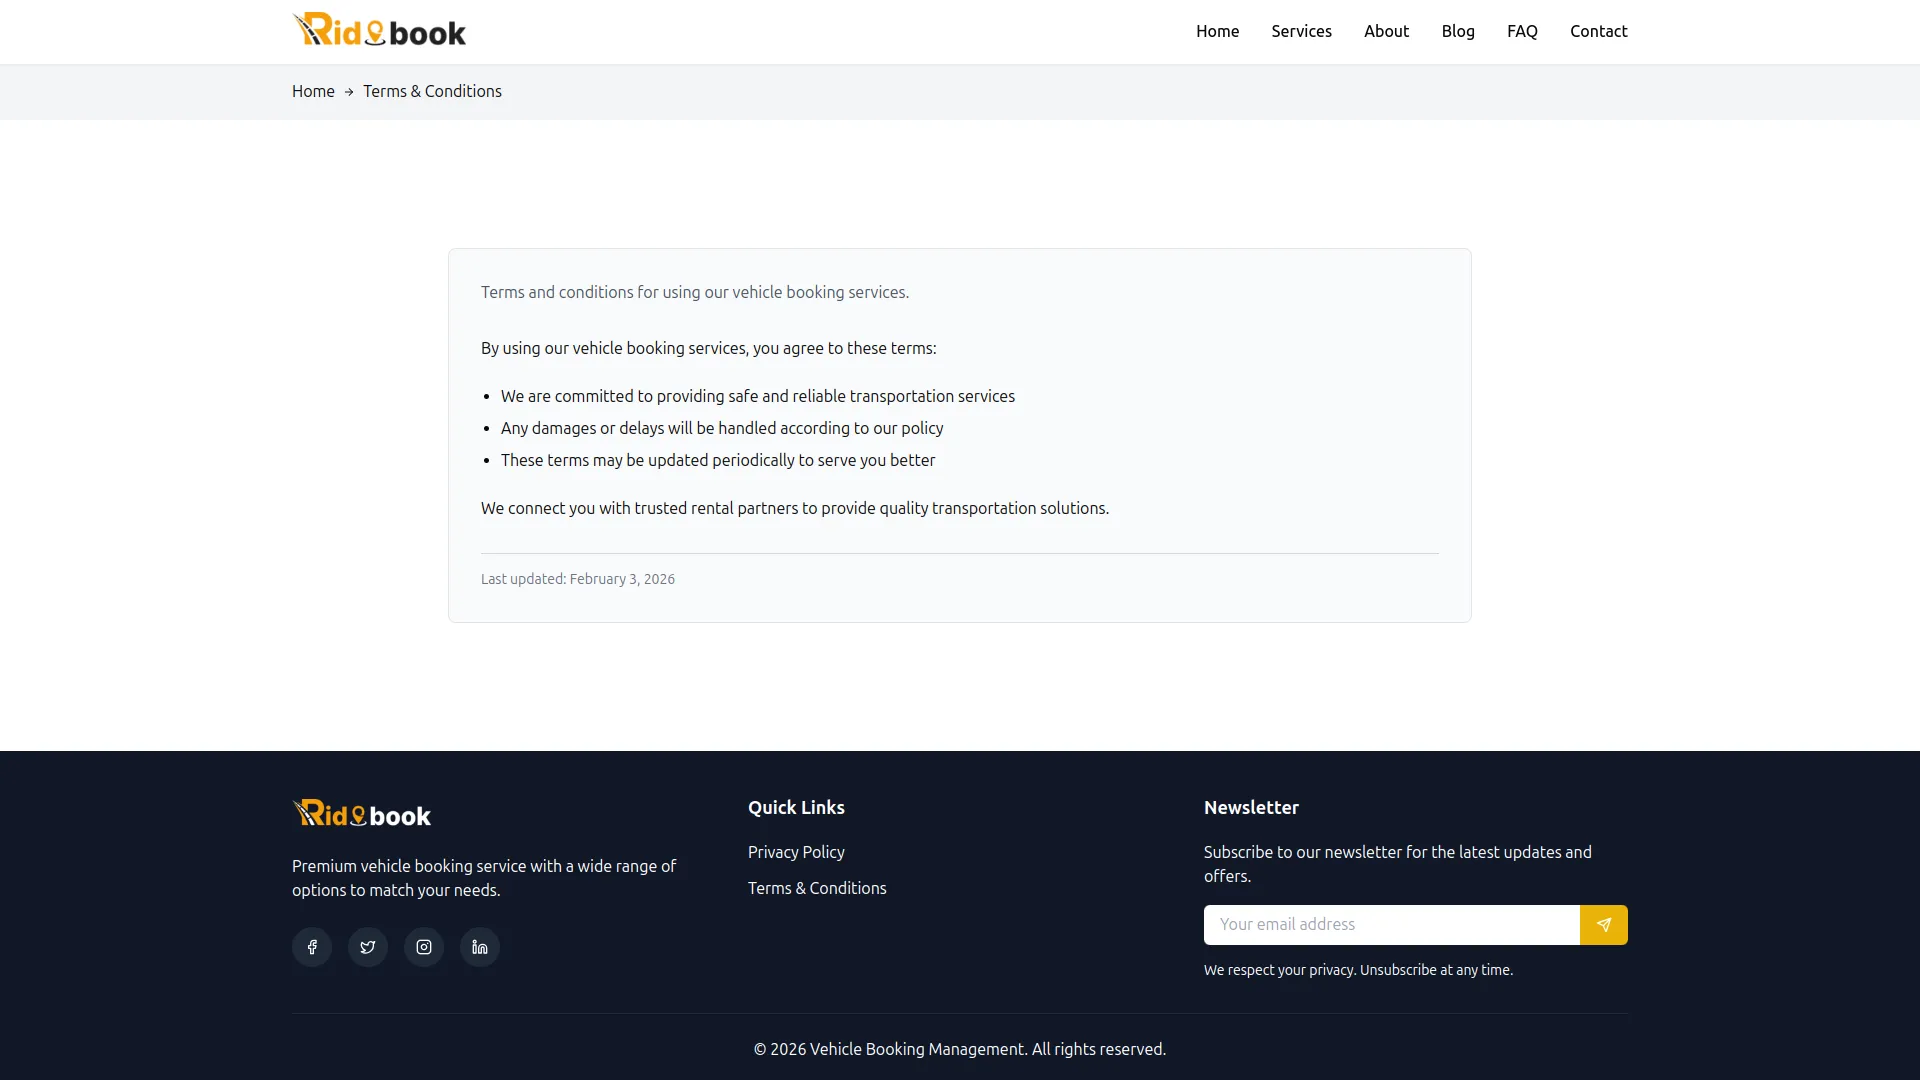The width and height of the screenshot is (1920, 1080).
Task: Open the FAQ page
Action: pyautogui.click(x=1522, y=31)
